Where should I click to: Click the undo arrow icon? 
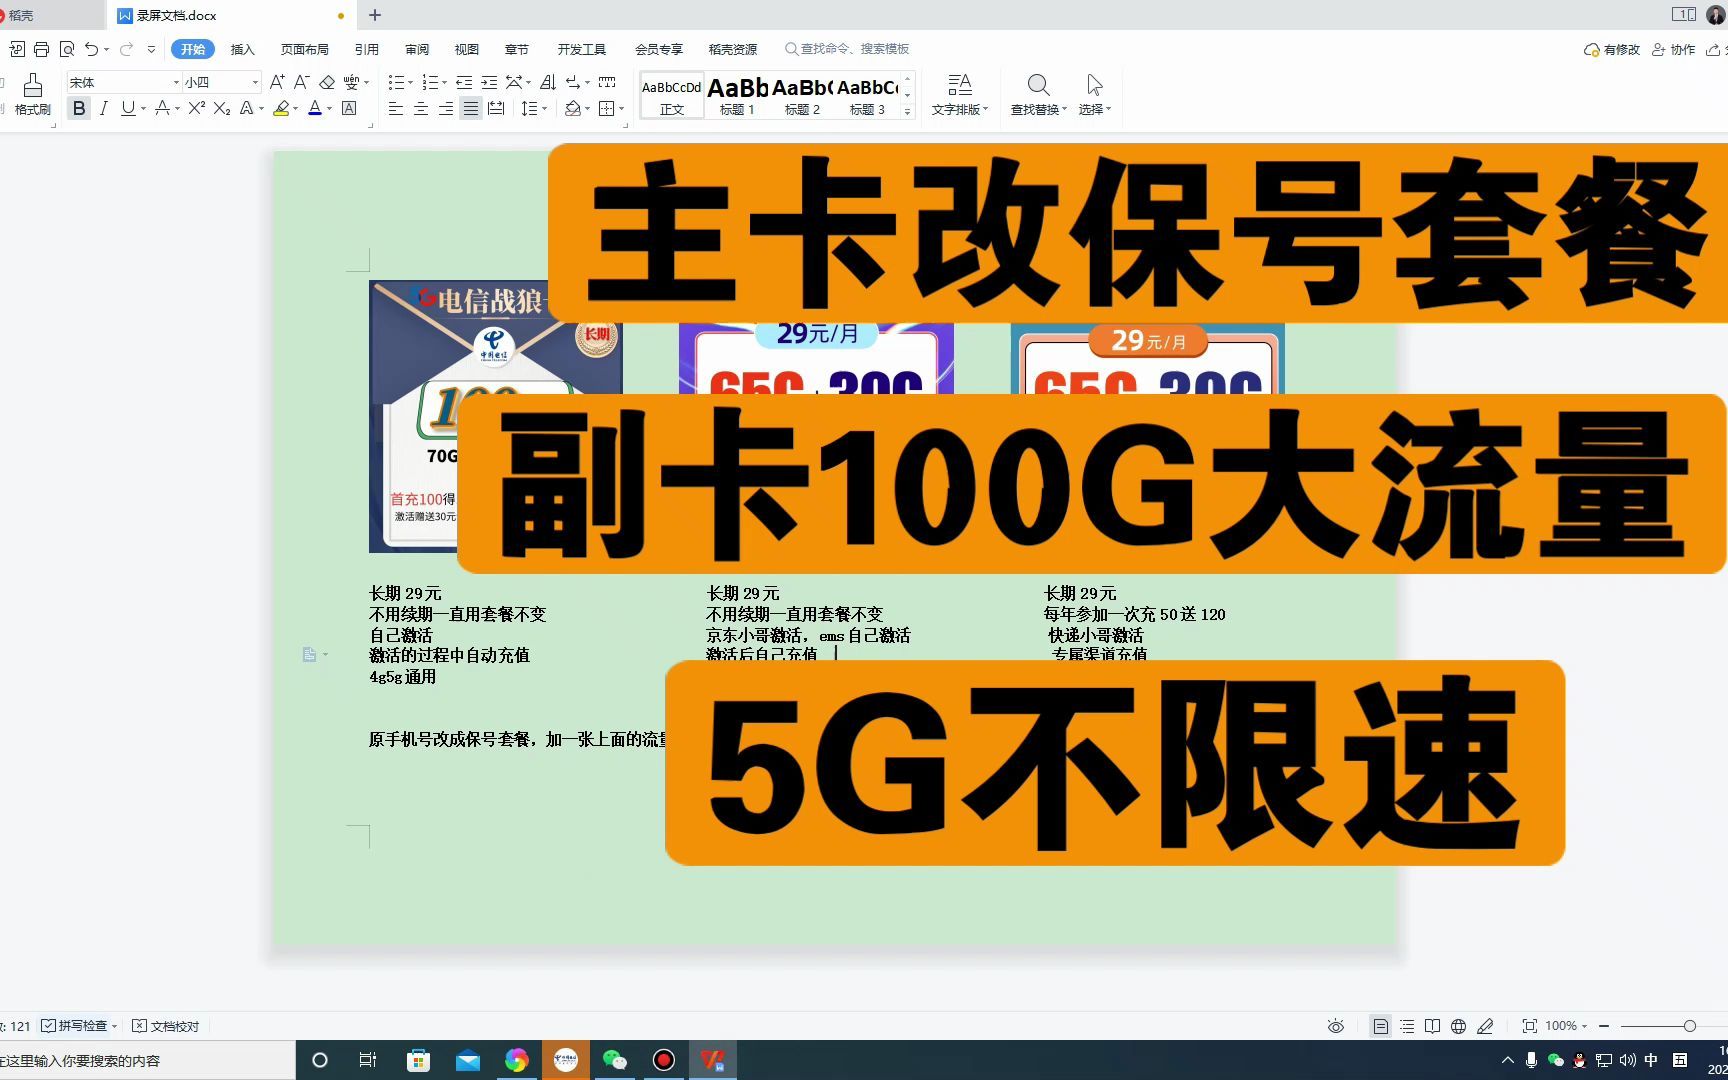92,49
